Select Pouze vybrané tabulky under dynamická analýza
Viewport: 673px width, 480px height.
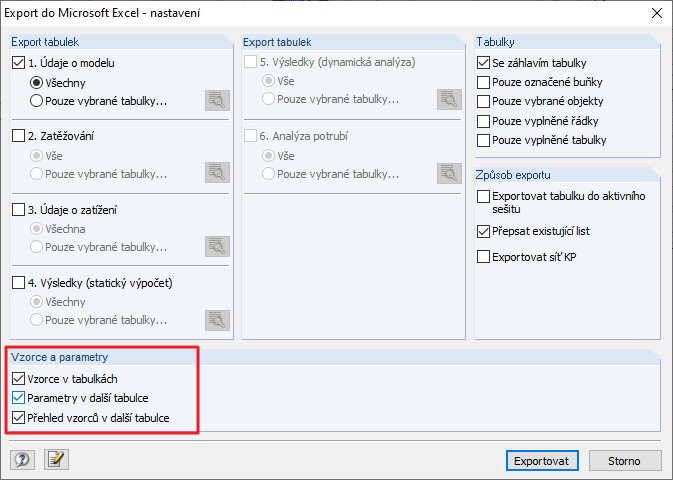[x=268, y=99]
